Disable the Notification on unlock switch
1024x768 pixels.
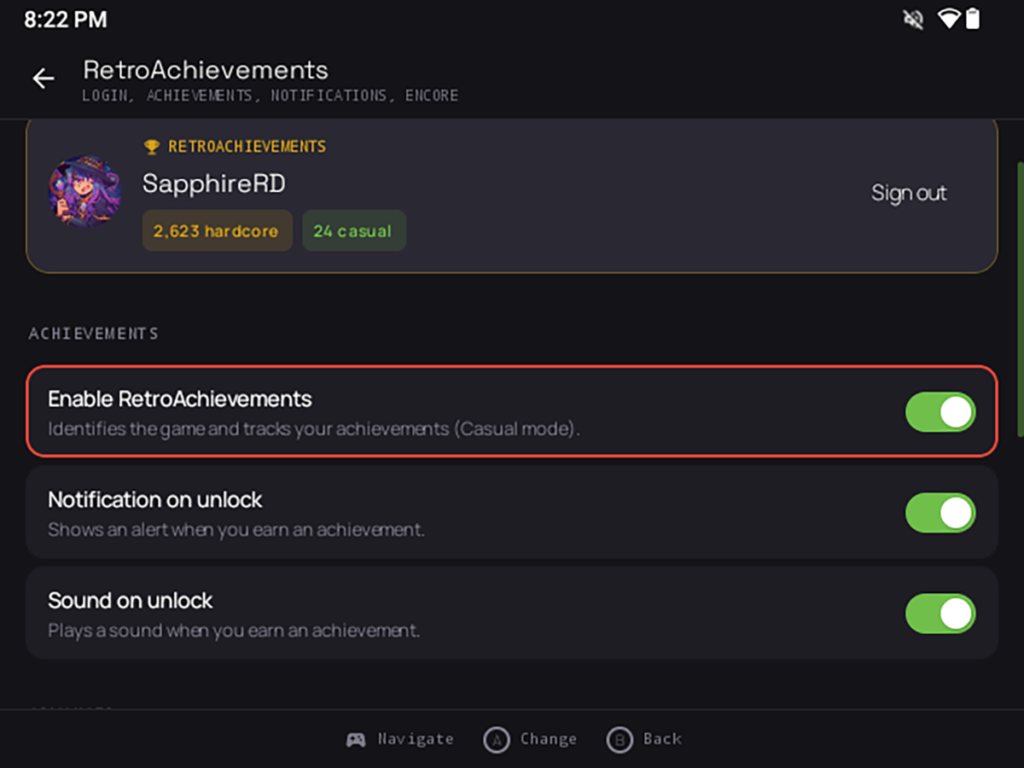(x=940, y=513)
